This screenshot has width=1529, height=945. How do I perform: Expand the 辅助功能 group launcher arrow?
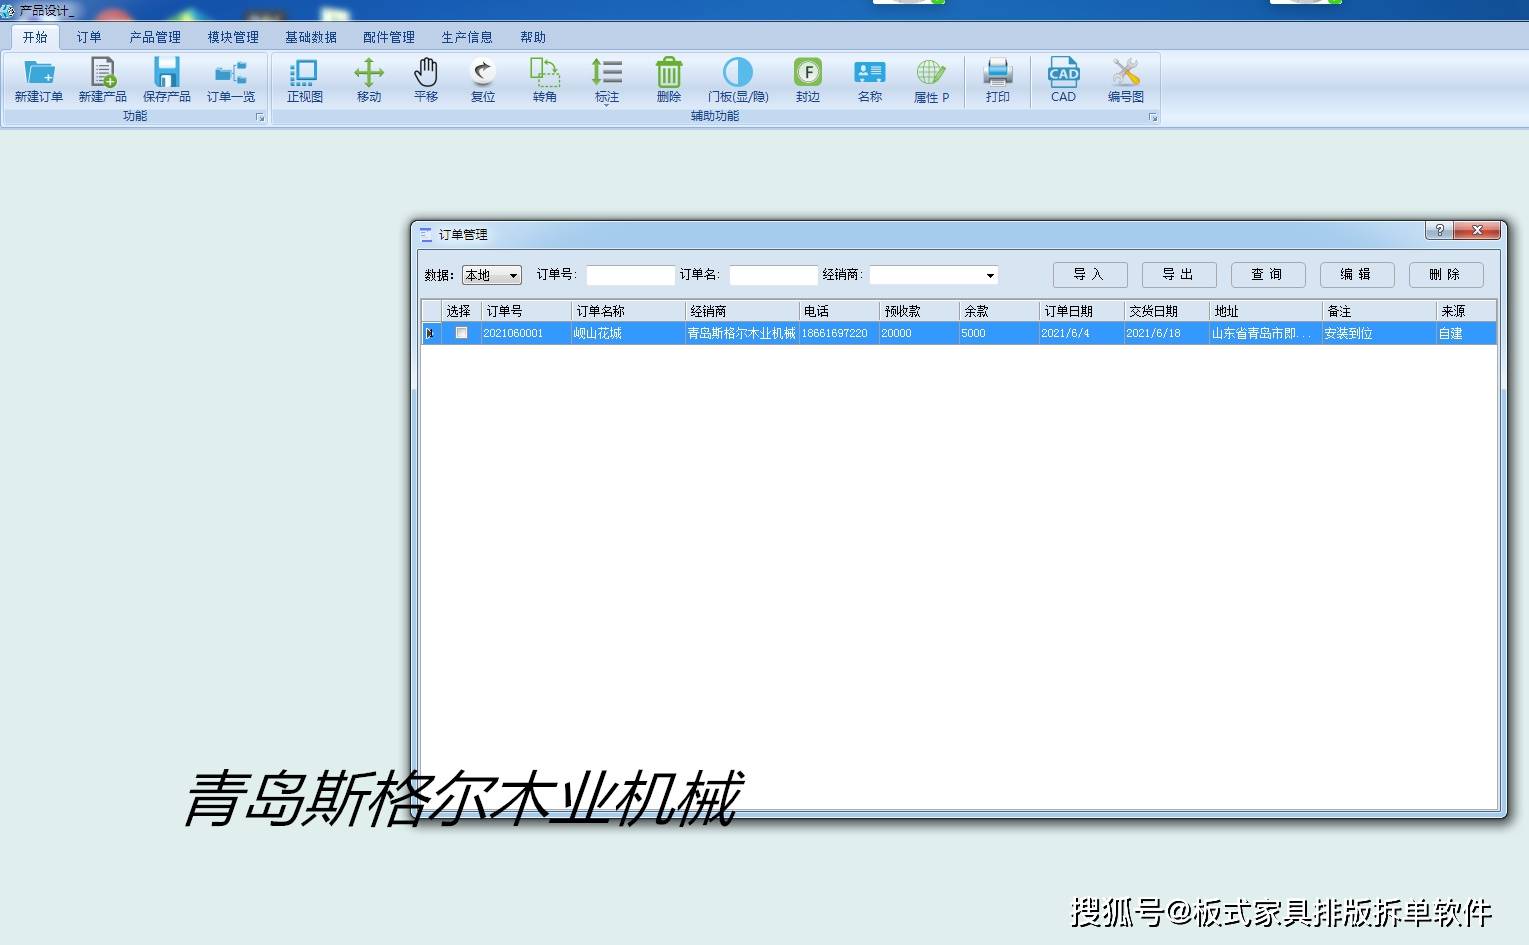coord(1153,118)
